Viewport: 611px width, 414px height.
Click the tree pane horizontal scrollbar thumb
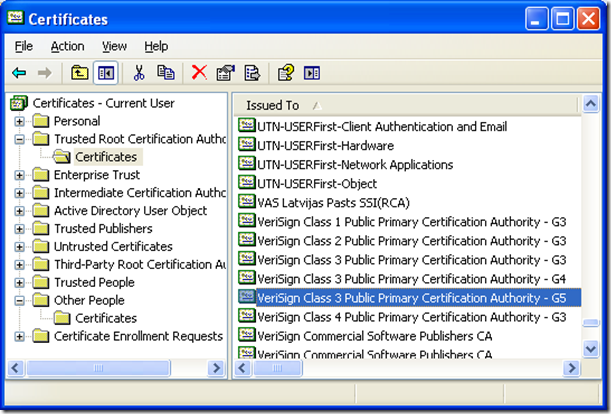point(98,368)
